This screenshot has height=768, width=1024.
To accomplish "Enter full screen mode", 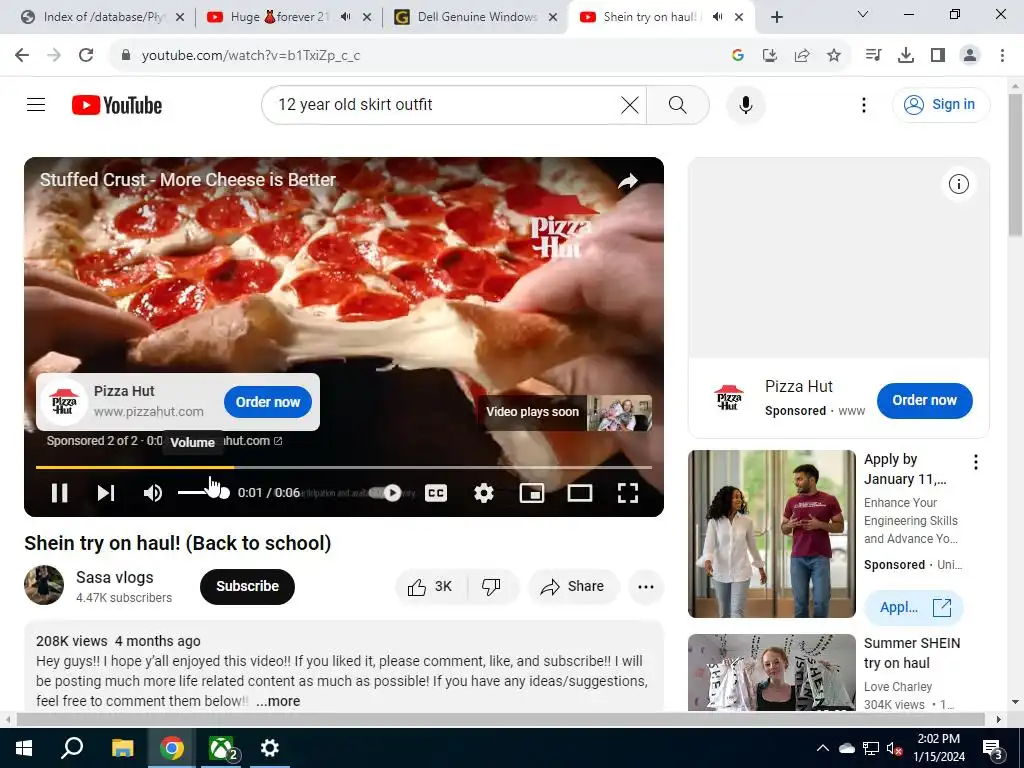I will click(x=628, y=493).
